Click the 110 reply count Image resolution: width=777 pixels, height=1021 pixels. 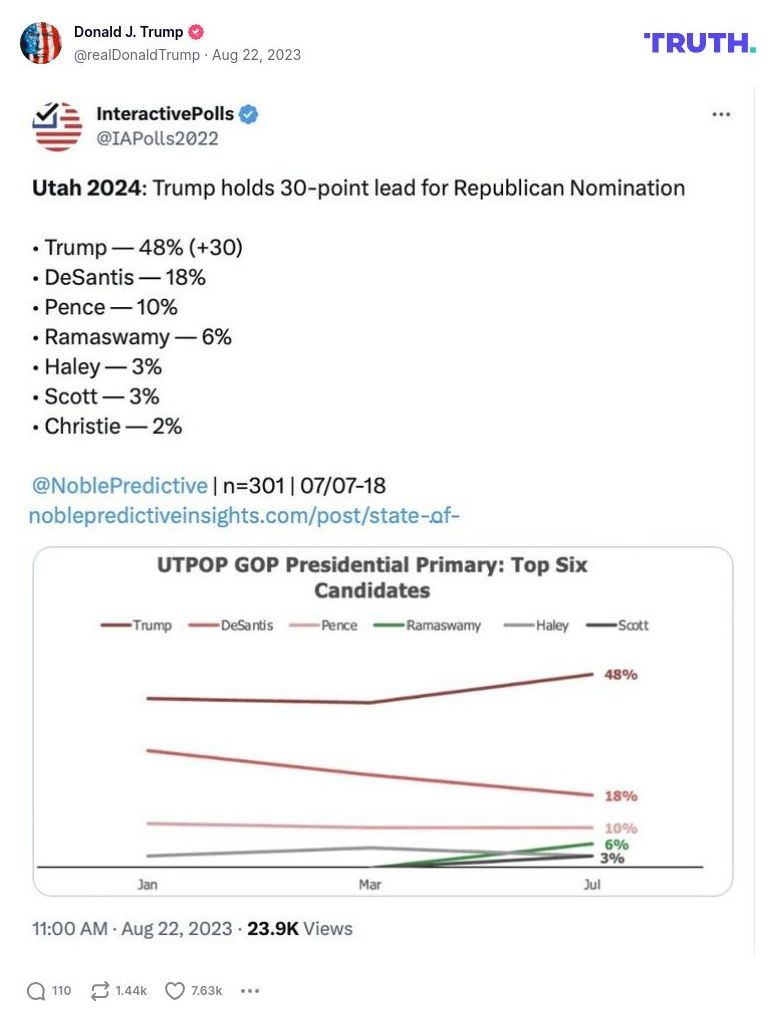pos(62,991)
